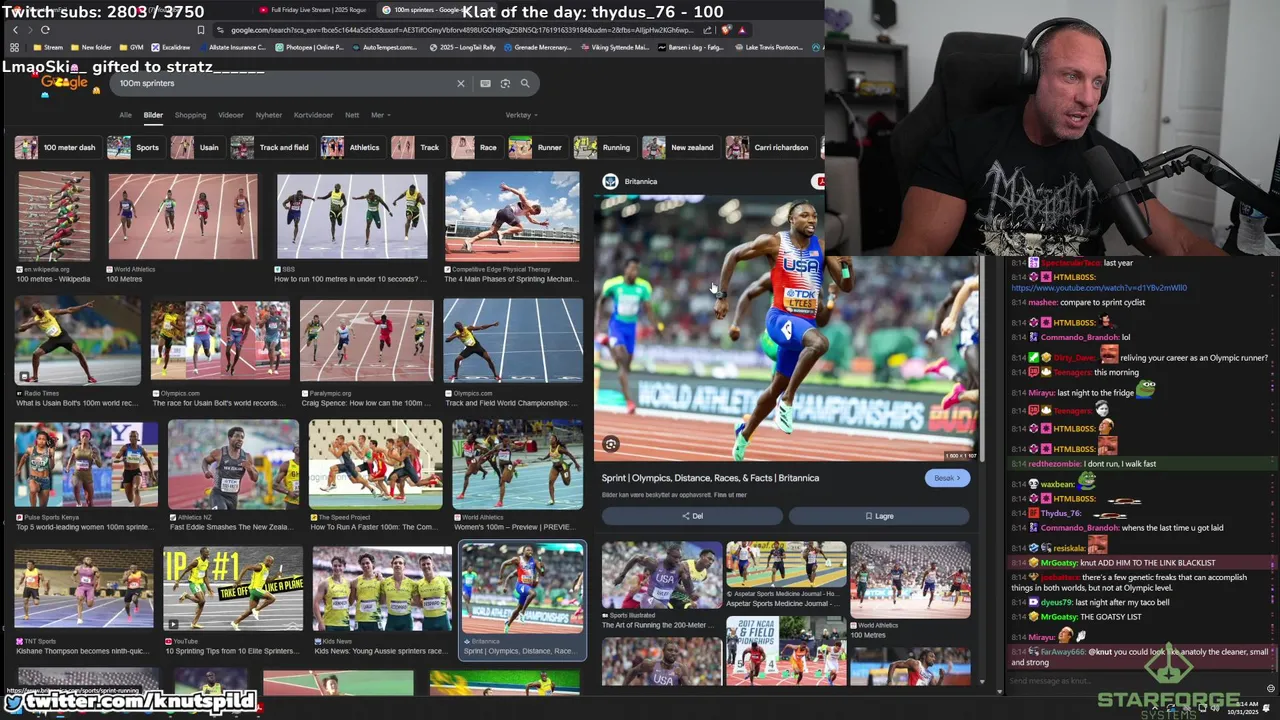Bookmark this page via address bar icon
Screen dimensions: 1280x720
tap(201, 30)
